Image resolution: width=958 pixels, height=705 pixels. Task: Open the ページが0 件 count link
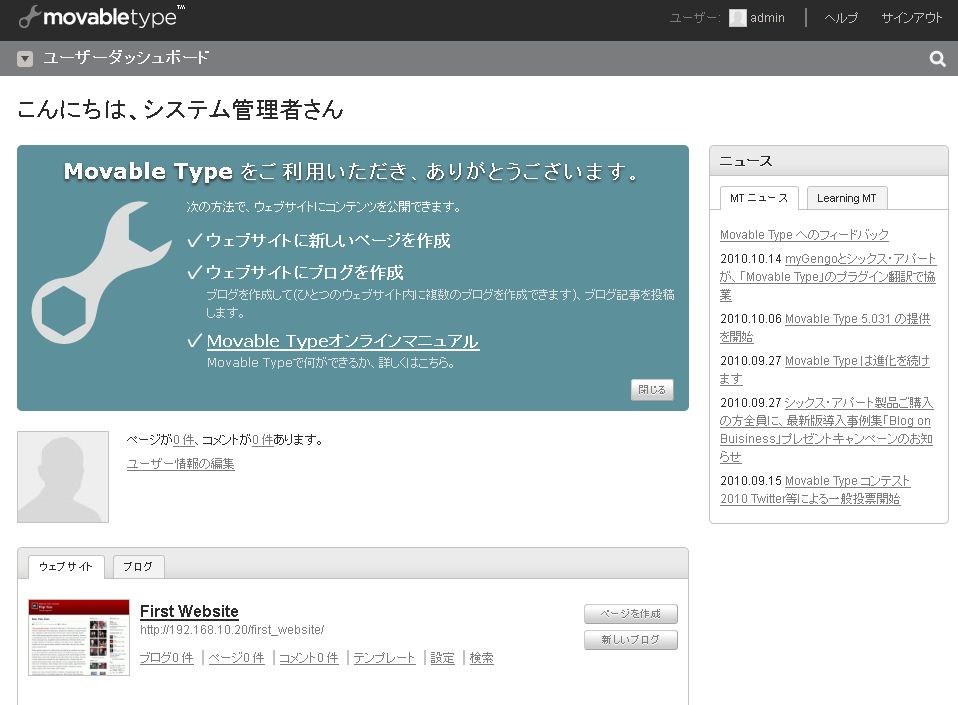click(184, 439)
